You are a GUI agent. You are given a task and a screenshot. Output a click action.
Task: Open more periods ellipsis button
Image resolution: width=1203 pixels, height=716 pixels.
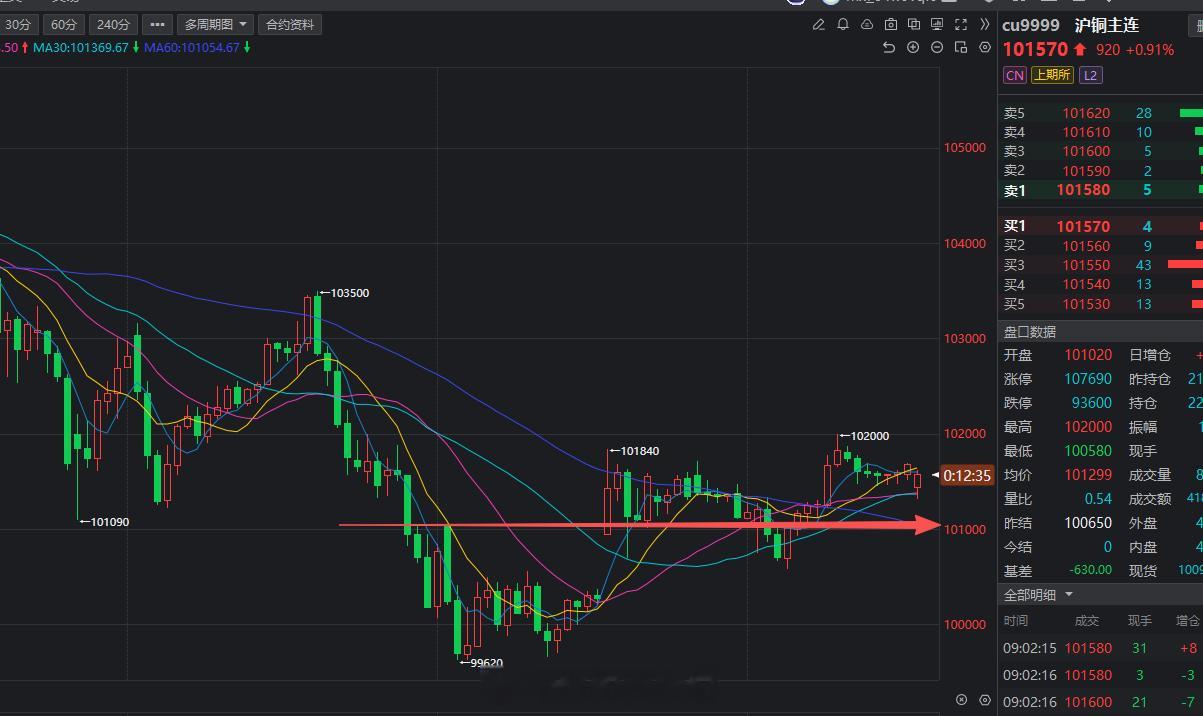[157, 24]
